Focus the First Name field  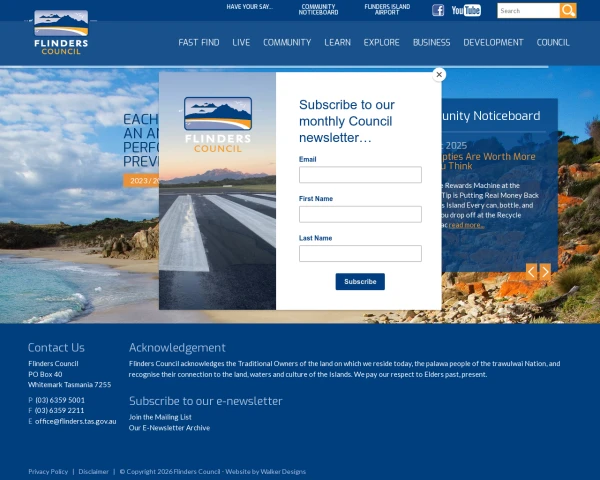coord(360,214)
